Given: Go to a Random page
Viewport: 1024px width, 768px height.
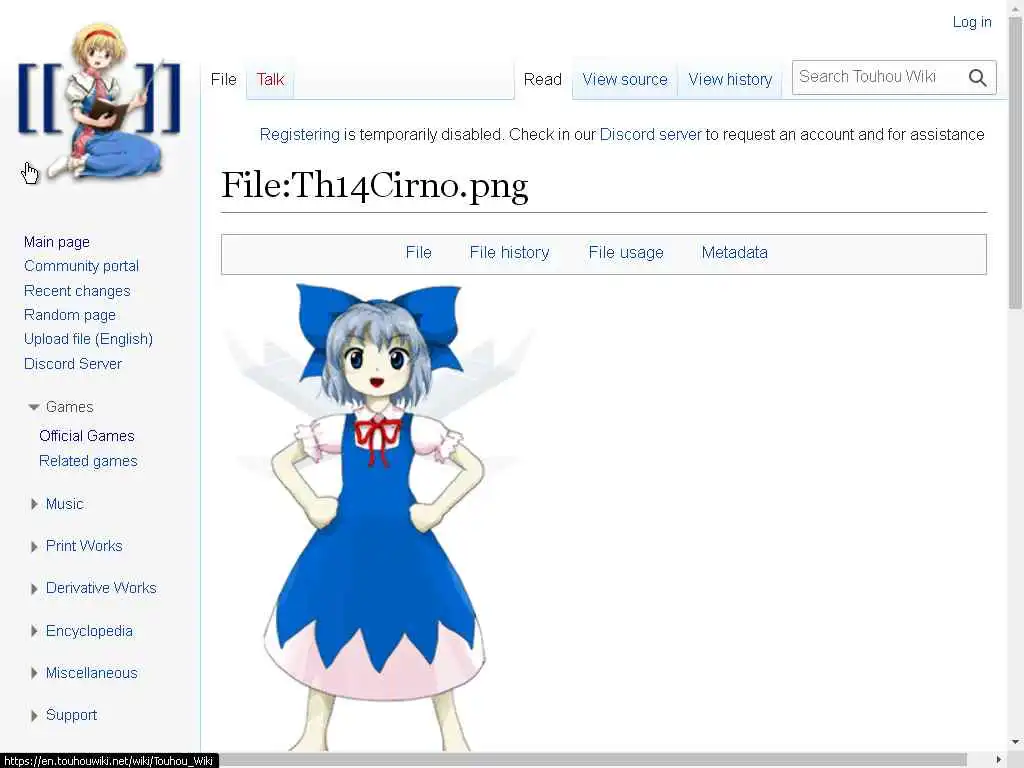Looking at the screenshot, I should coord(70,315).
